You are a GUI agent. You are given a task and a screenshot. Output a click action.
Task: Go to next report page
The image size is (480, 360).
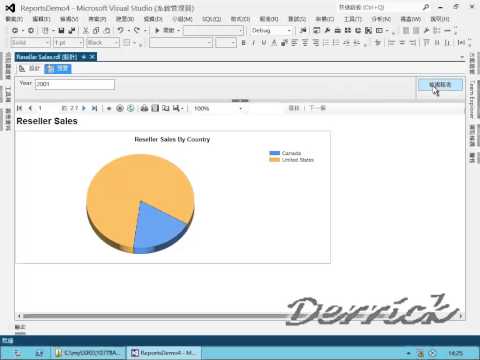click(84, 108)
